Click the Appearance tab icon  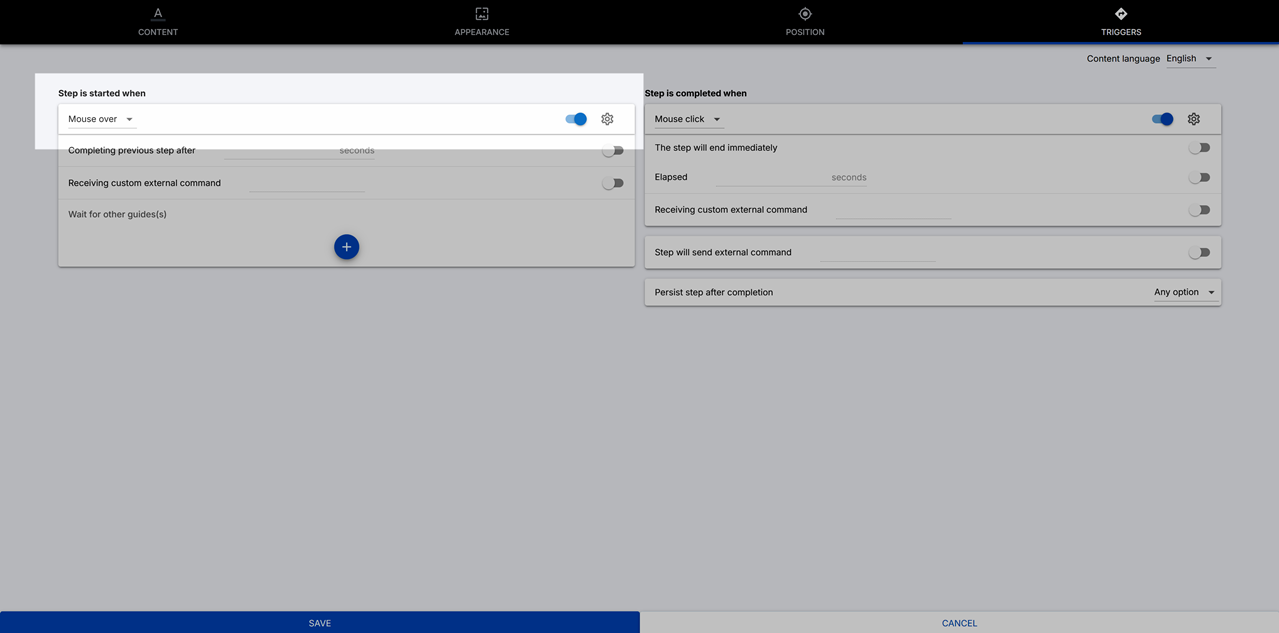tap(482, 14)
